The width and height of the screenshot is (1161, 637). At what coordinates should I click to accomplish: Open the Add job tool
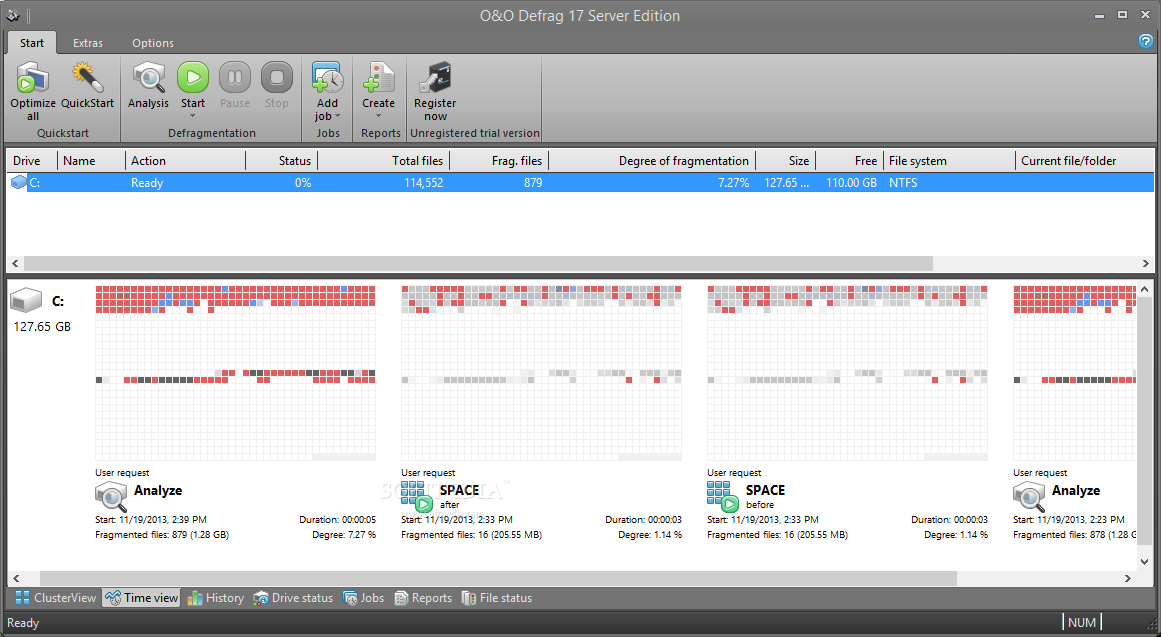(327, 79)
